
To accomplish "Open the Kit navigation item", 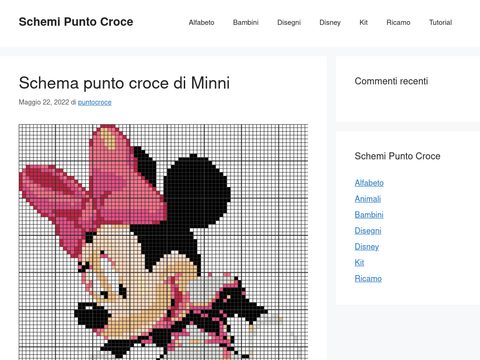I will (363, 22).
